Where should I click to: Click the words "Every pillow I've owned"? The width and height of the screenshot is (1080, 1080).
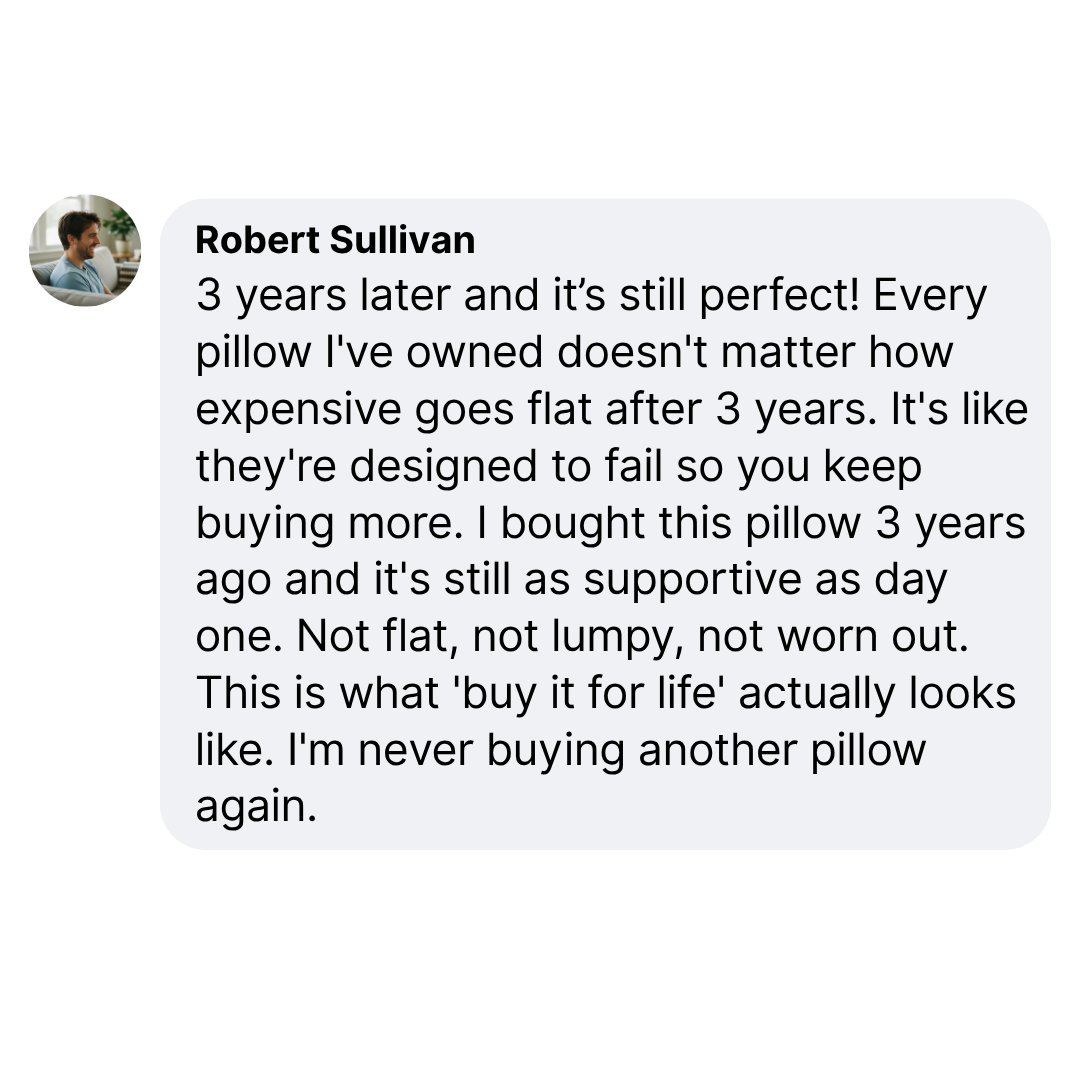(x=331, y=354)
